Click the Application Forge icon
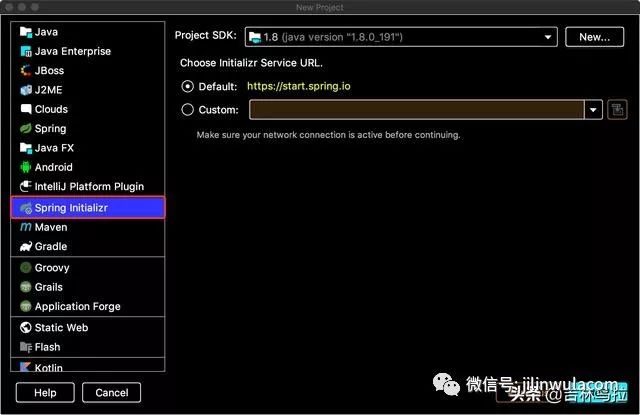 click(x=26, y=306)
